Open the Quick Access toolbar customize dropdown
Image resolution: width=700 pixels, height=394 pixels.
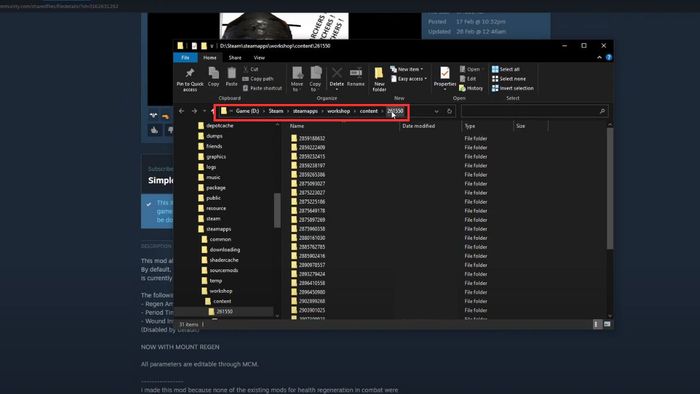tap(212, 46)
